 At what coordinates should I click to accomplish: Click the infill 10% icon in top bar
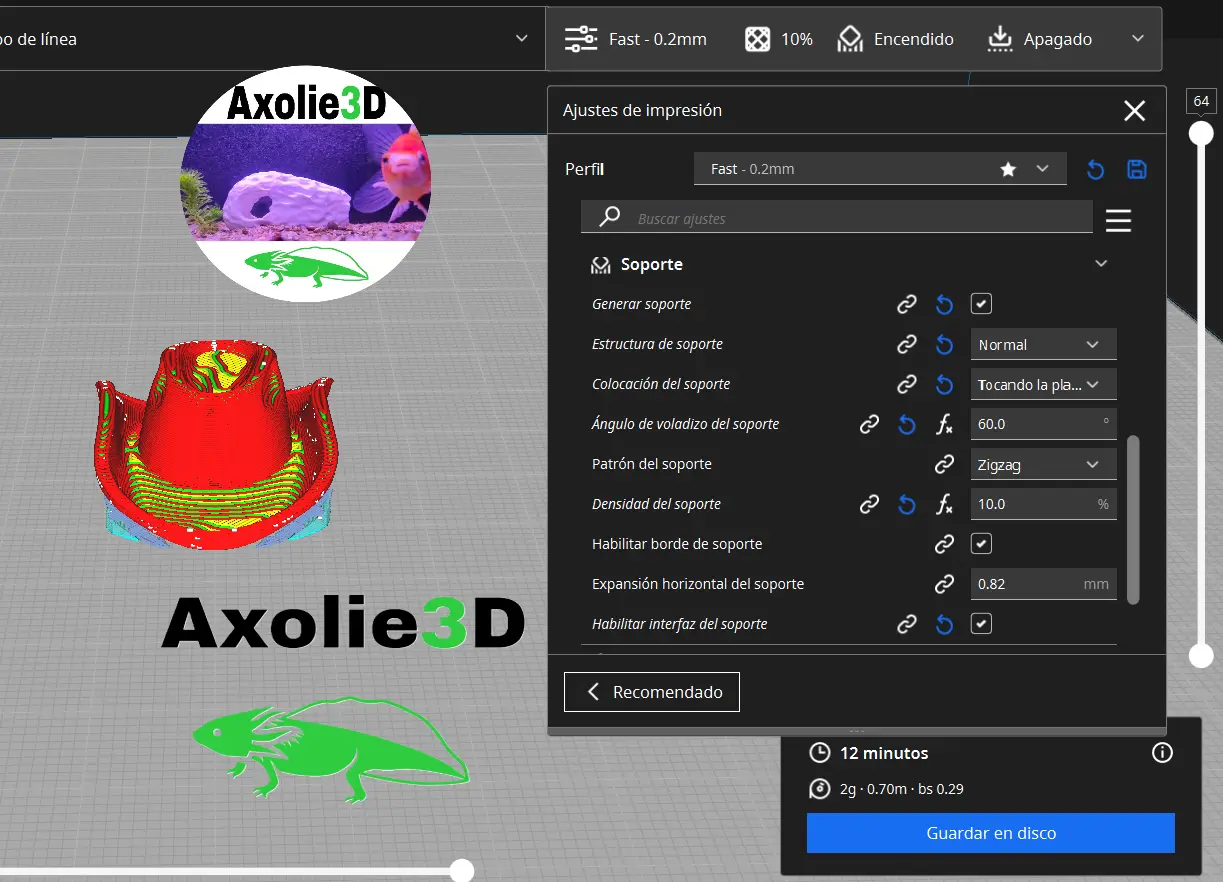[758, 39]
